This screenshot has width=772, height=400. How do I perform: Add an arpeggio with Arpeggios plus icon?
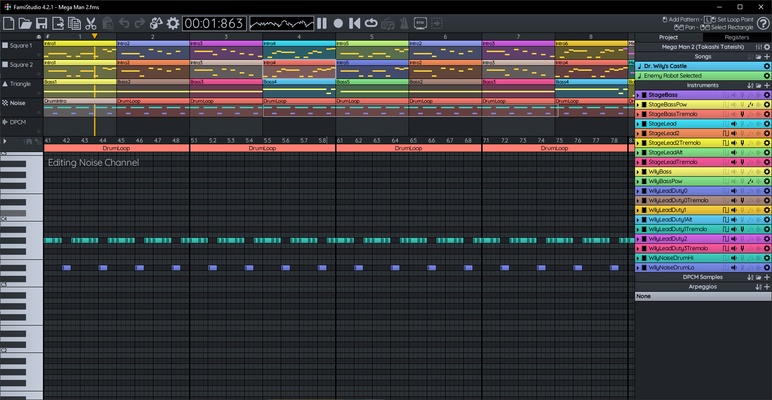pos(767,287)
